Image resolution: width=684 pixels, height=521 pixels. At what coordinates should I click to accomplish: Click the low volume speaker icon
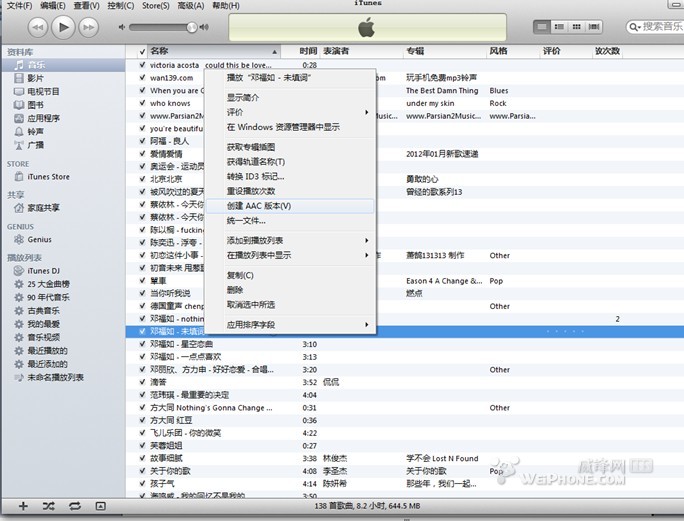click(x=122, y=27)
